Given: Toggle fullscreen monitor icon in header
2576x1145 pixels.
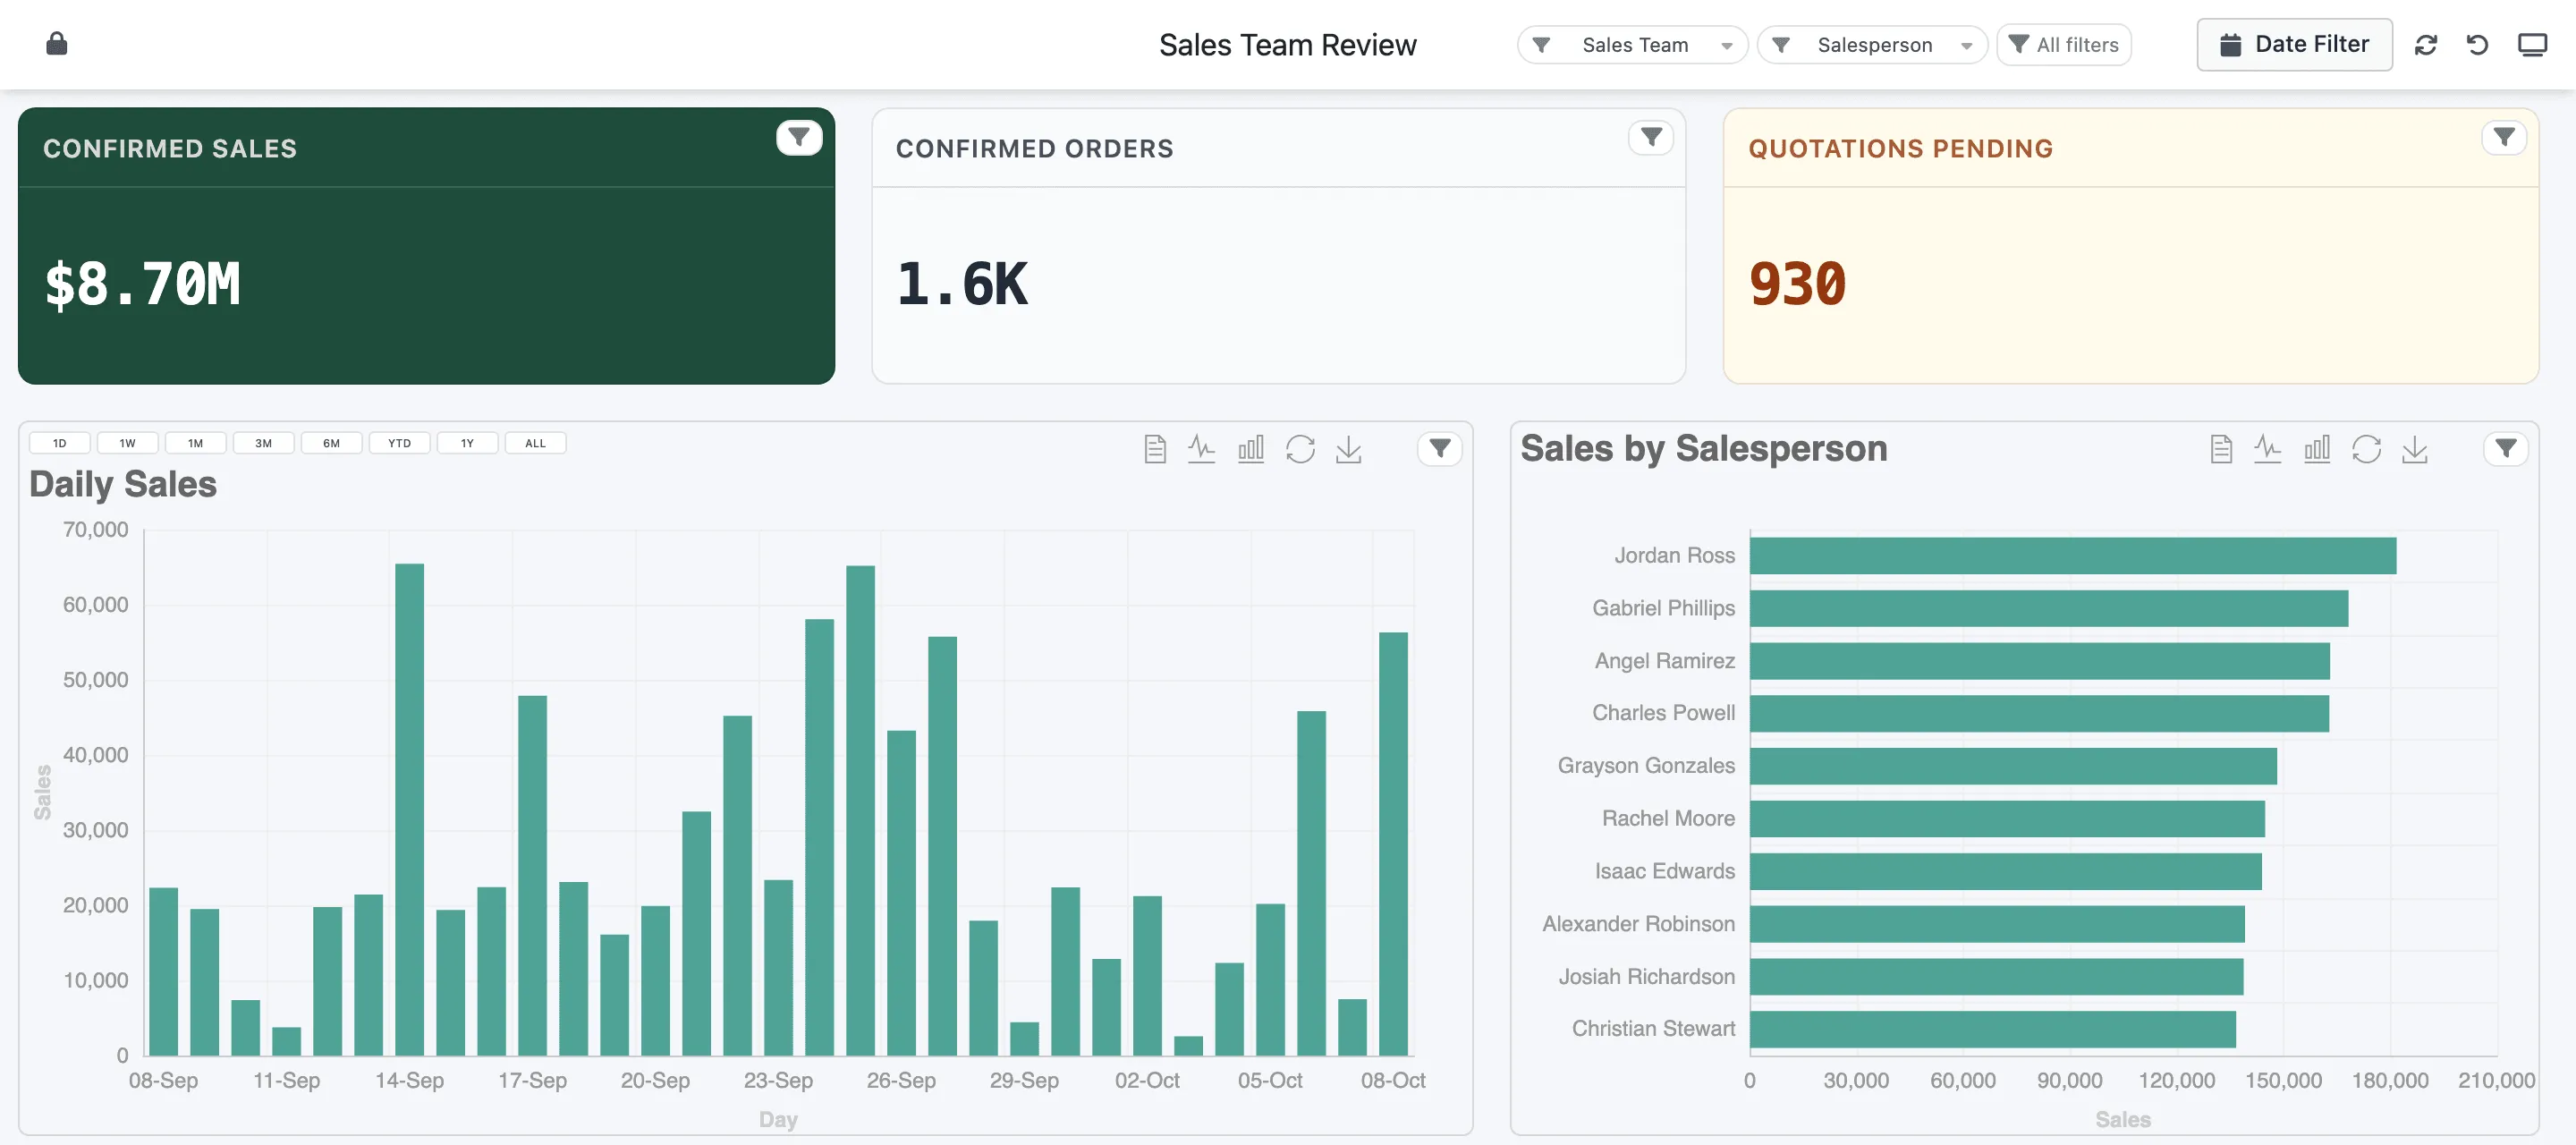Looking at the screenshot, I should (x=2532, y=45).
